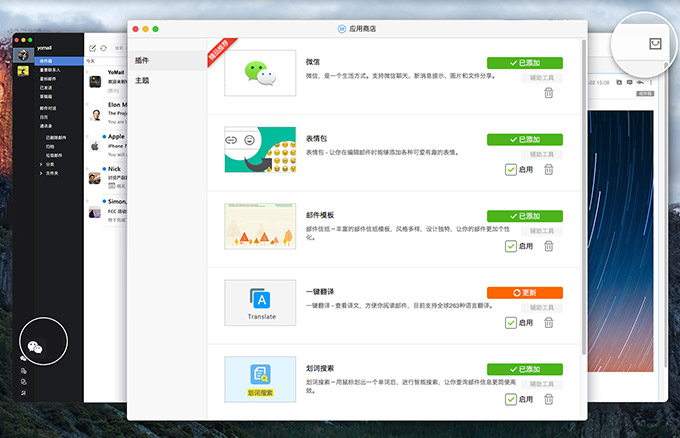Switch to the yellow second account avatar

click(x=23, y=71)
